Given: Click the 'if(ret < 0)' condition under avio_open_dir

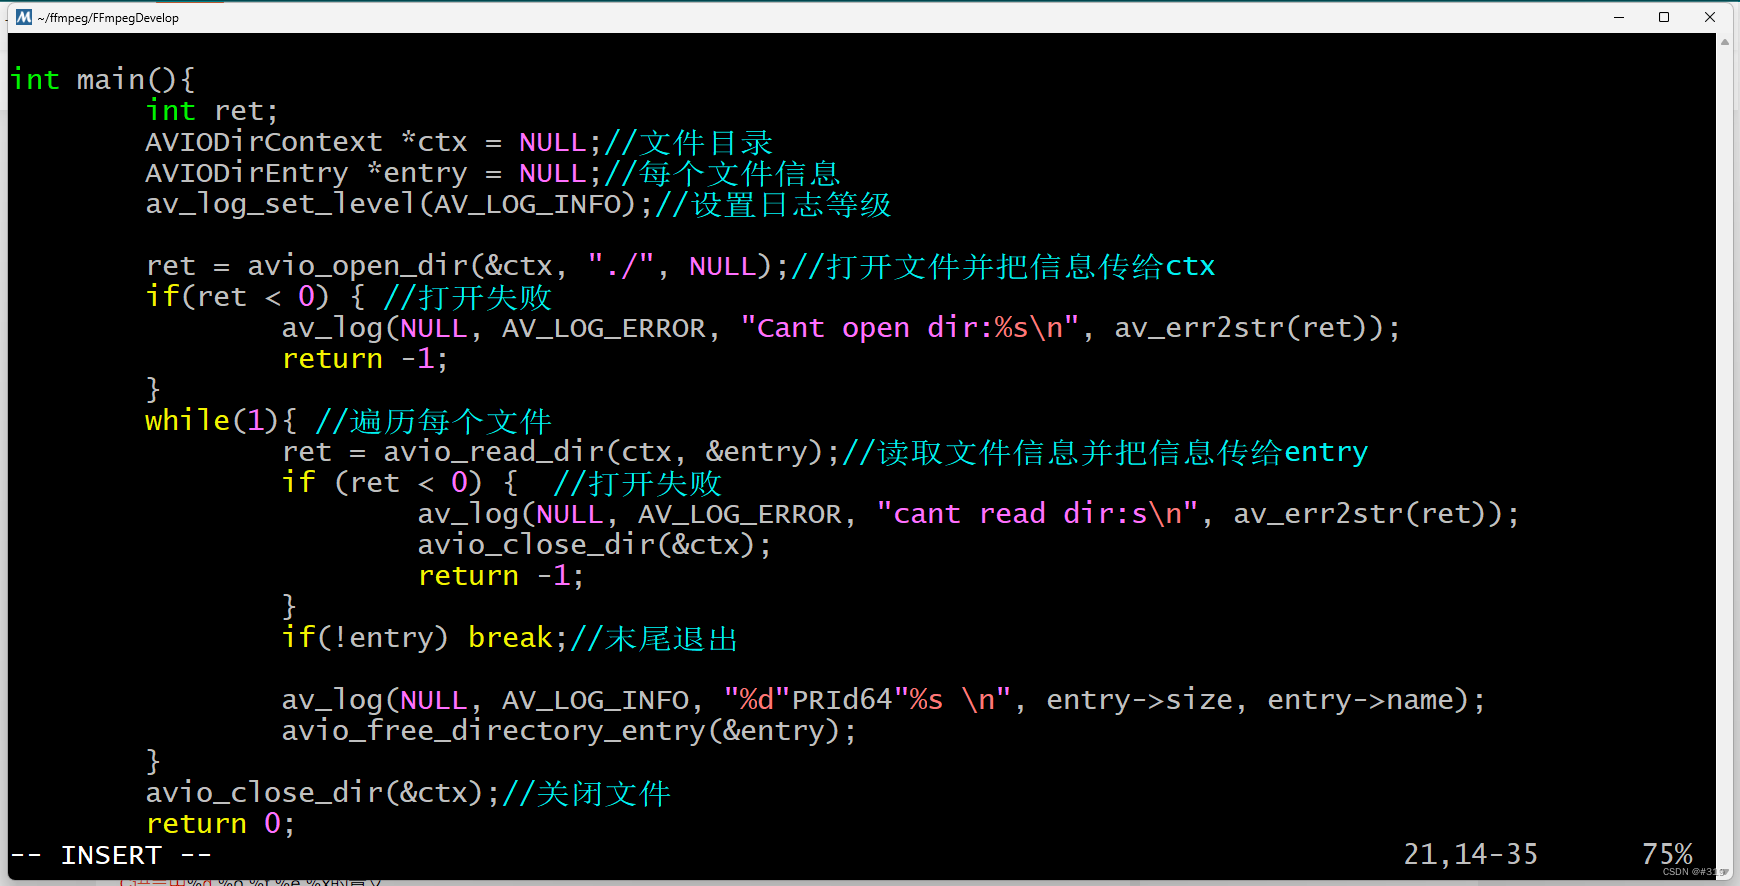Looking at the screenshot, I should [237, 297].
